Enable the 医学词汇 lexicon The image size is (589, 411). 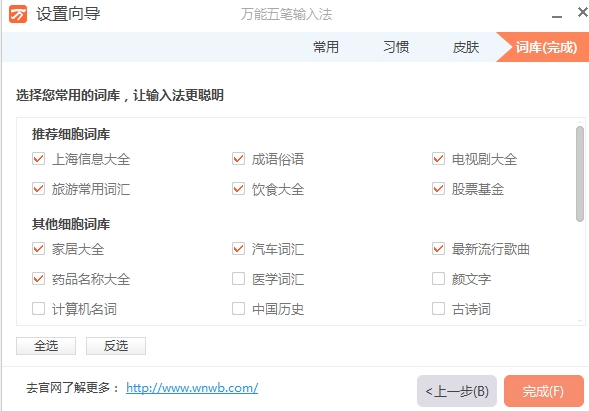[239, 279]
